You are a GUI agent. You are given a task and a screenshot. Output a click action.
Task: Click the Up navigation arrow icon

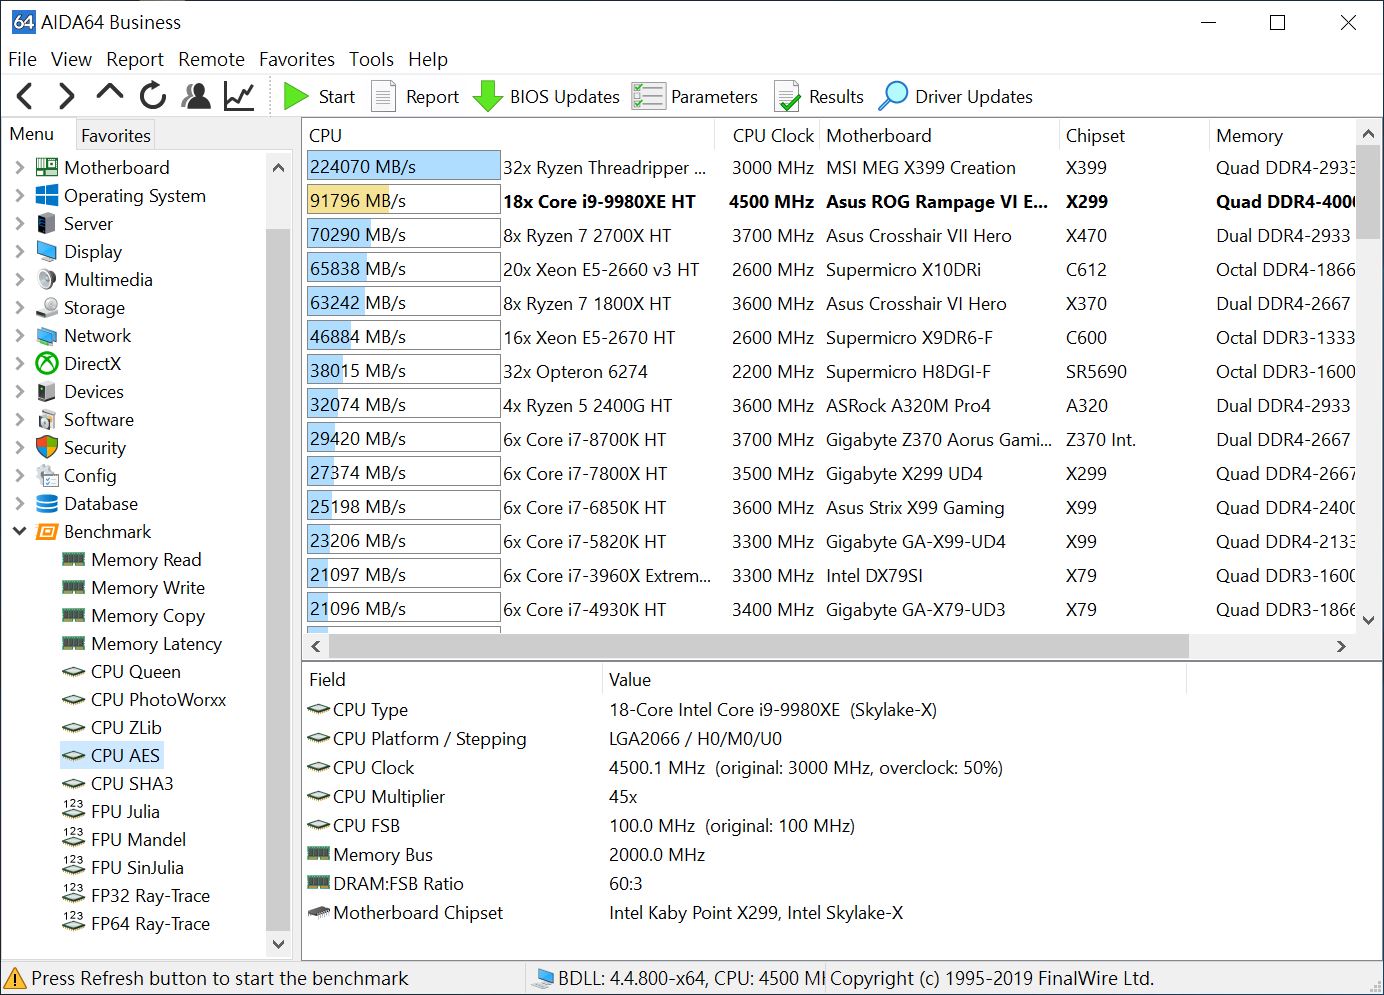pyautogui.click(x=110, y=94)
